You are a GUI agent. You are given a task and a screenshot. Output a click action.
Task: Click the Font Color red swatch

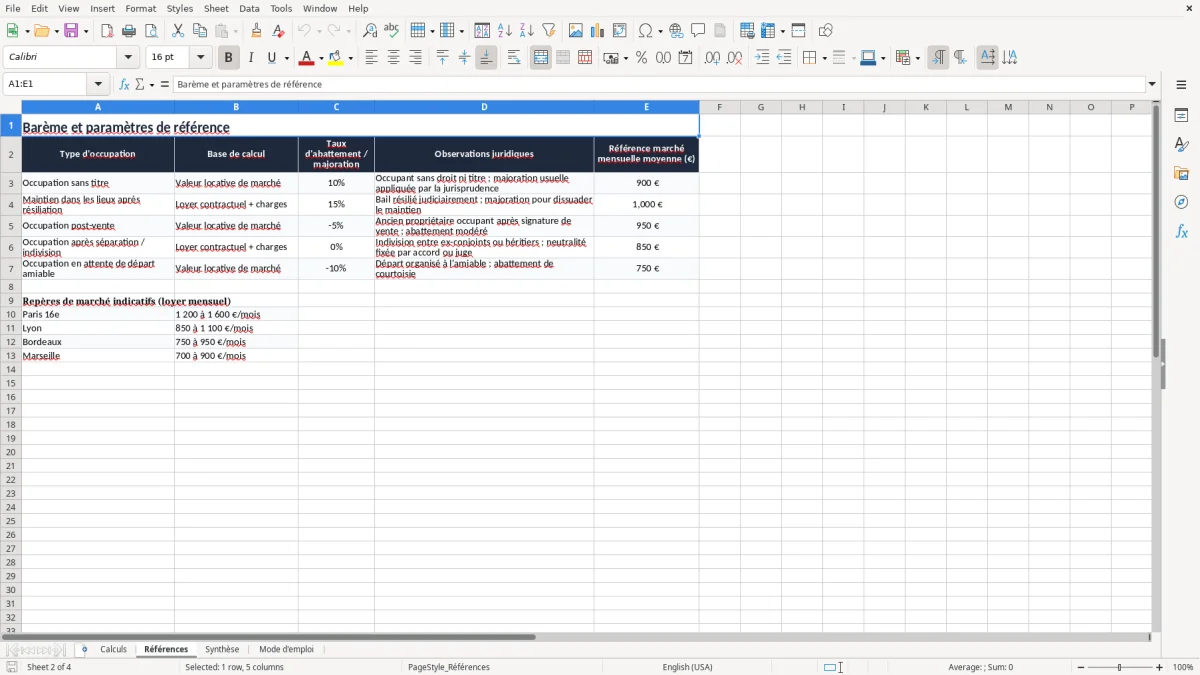pyautogui.click(x=307, y=58)
